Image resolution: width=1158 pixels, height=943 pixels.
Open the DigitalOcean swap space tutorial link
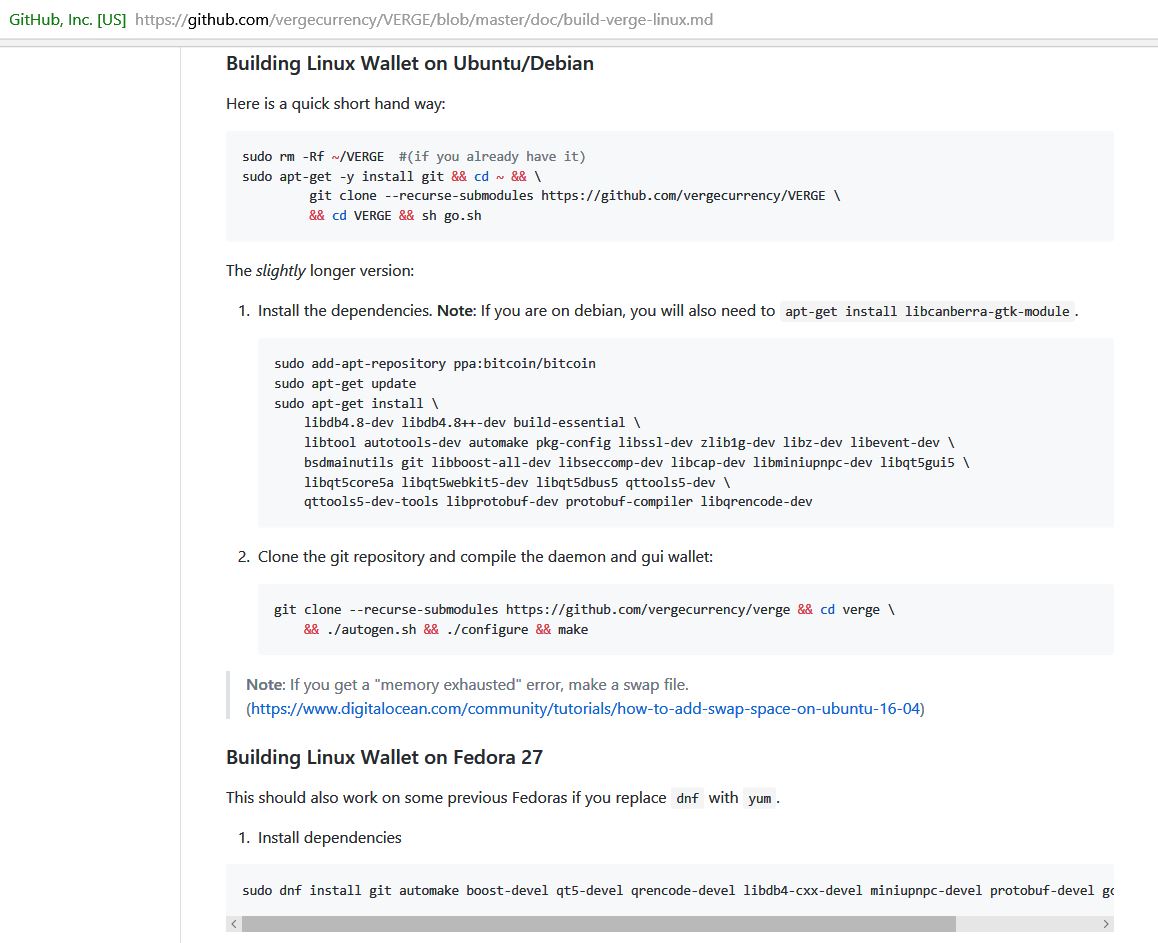[586, 709]
